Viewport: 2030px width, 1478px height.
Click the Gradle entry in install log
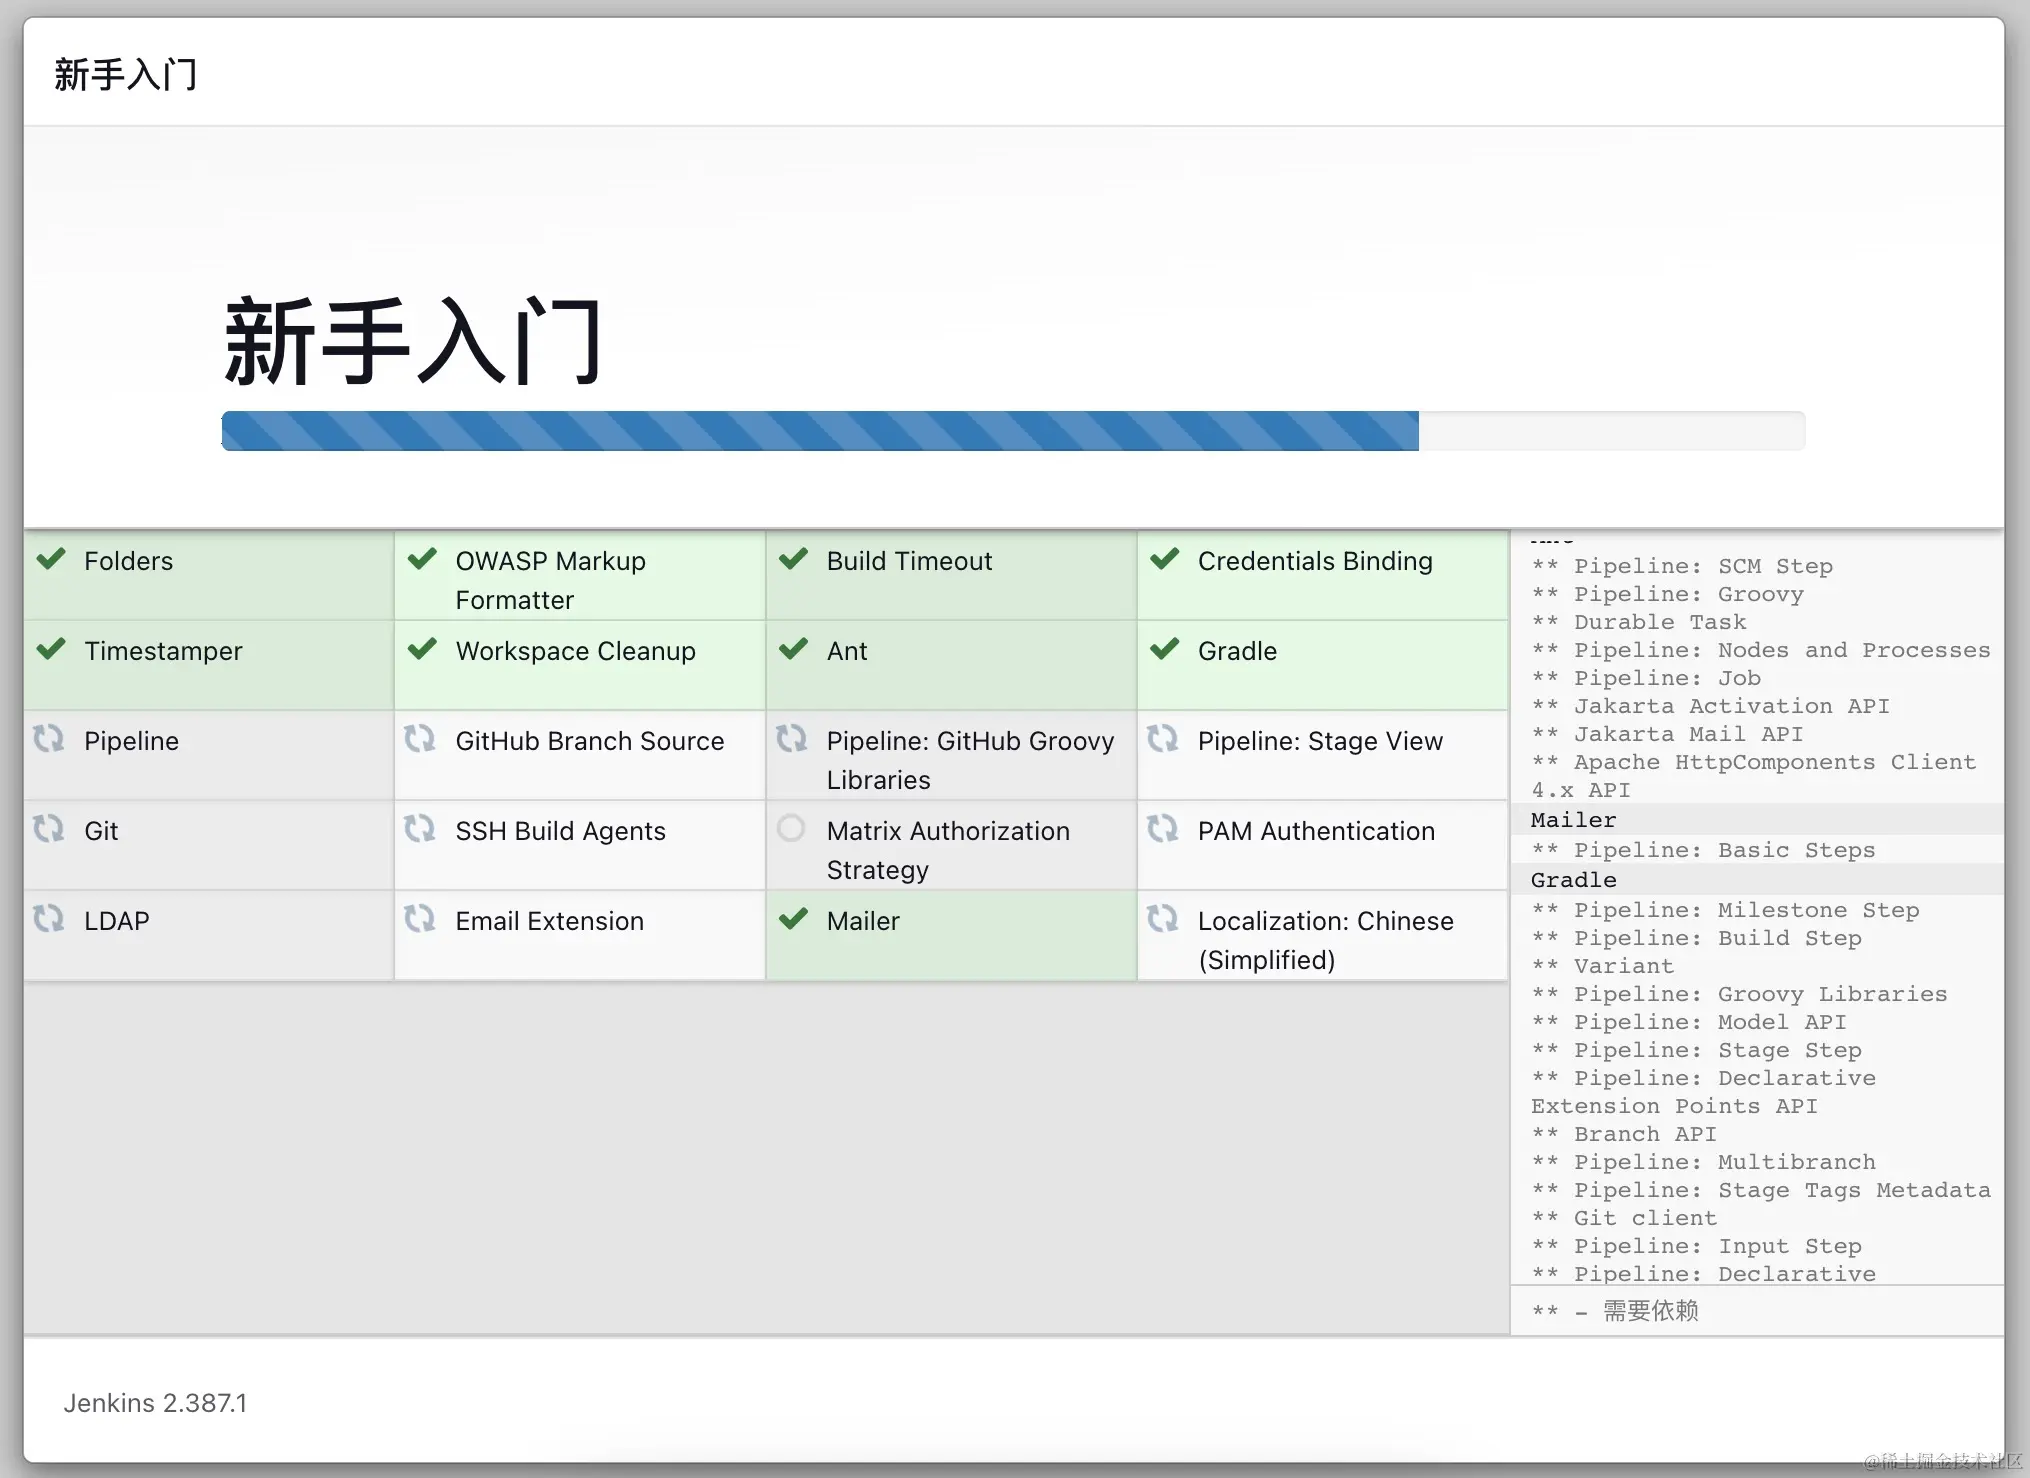click(x=1573, y=880)
